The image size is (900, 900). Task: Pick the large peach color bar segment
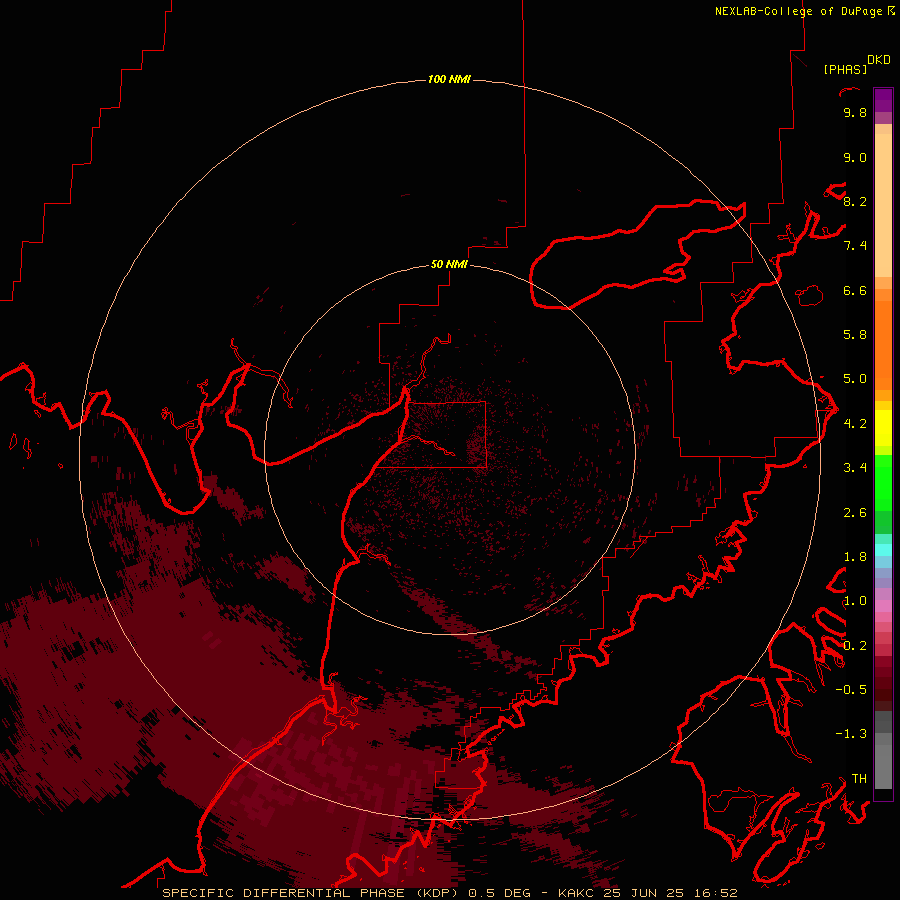coord(883,205)
